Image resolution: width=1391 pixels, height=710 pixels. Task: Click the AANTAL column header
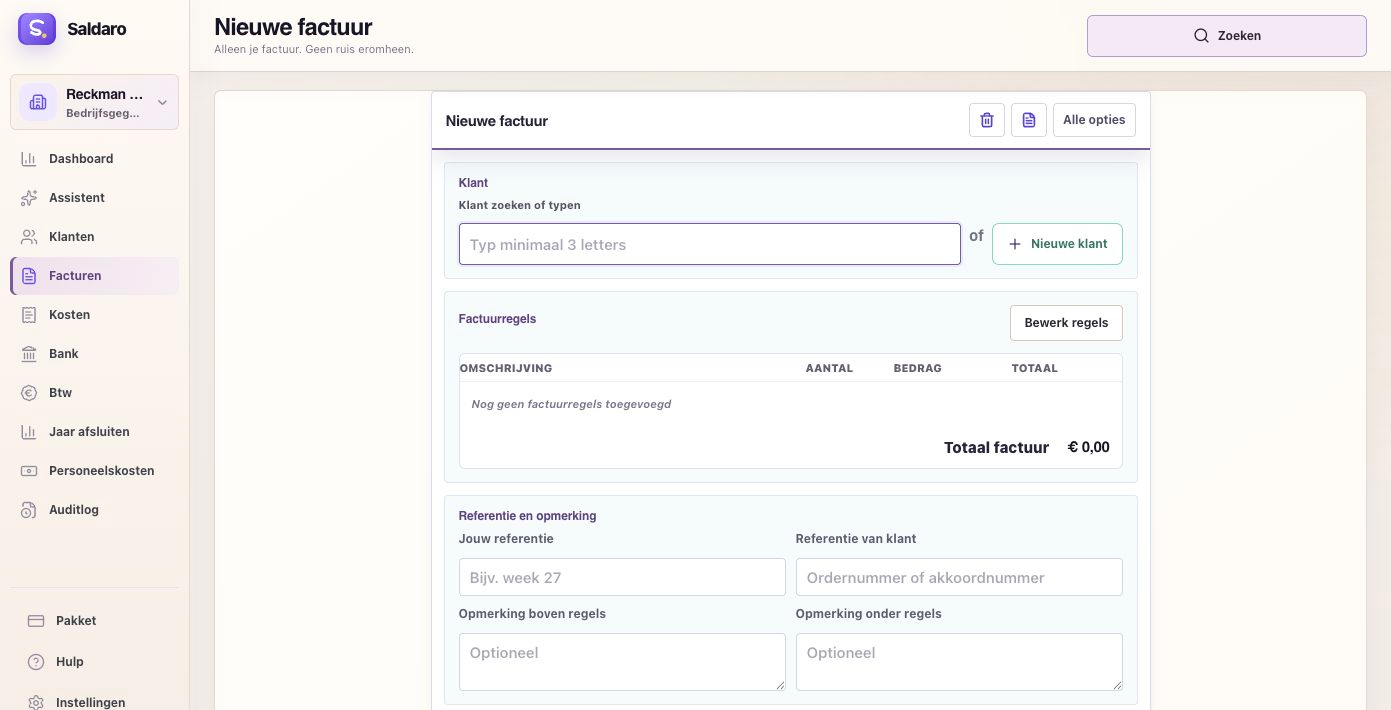point(829,368)
